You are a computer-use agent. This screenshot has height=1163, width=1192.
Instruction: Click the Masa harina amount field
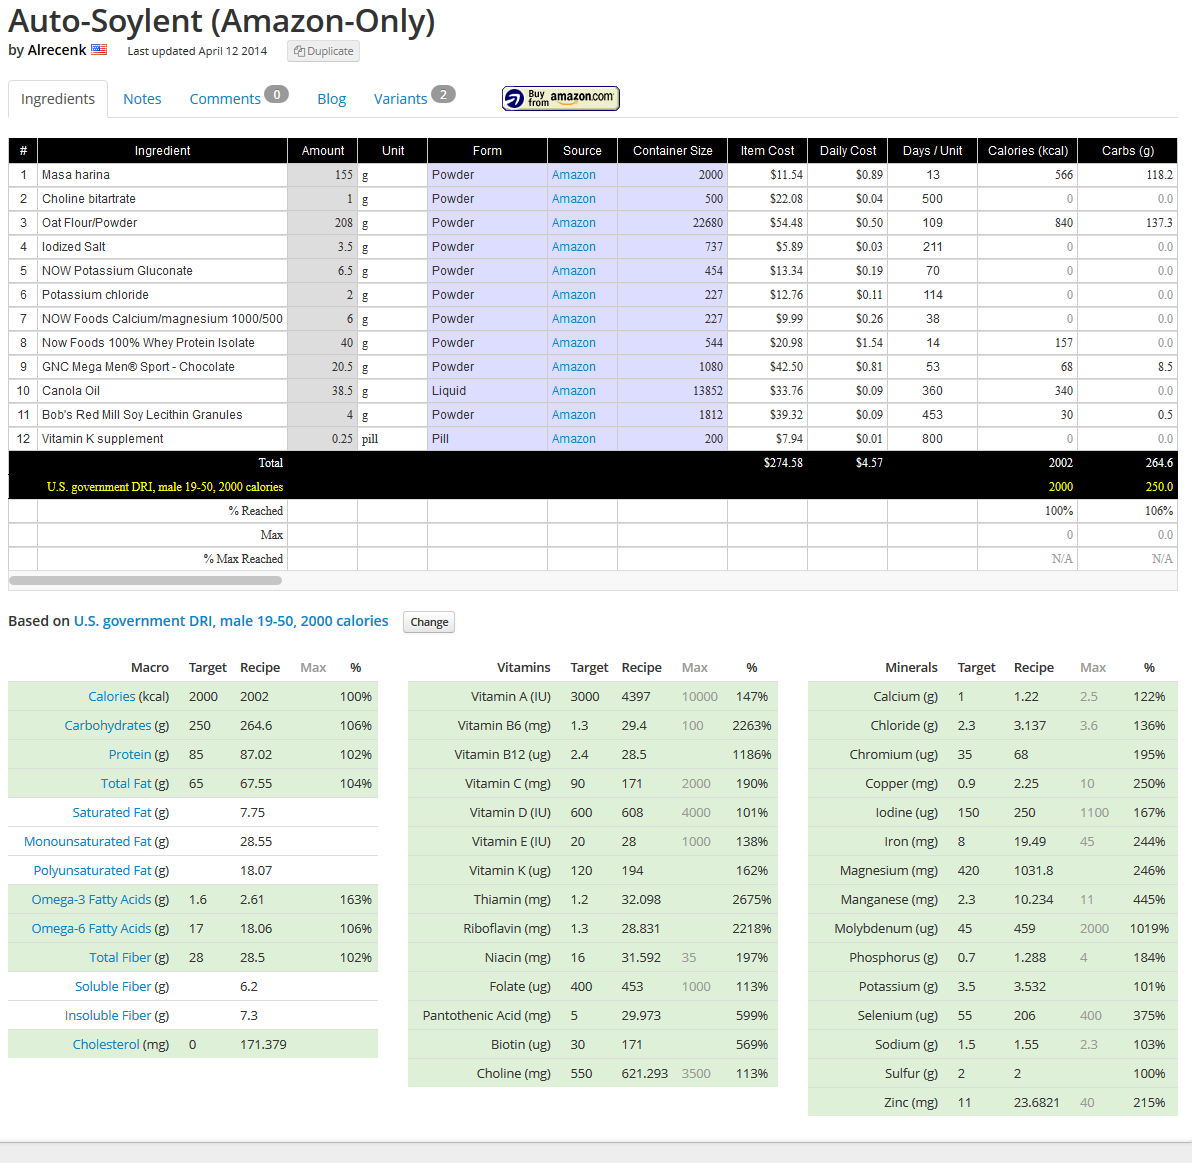coord(322,175)
